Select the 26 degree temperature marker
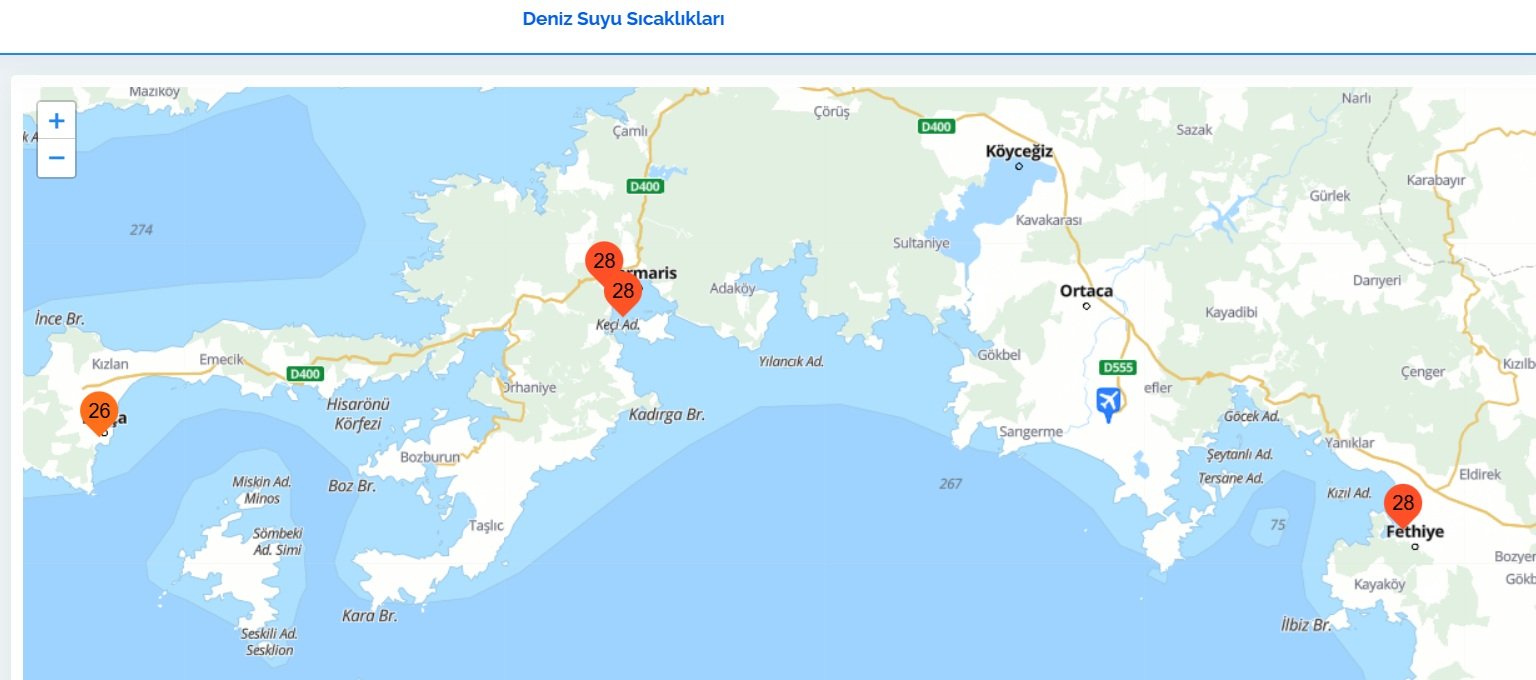The width and height of the screenshot is (1536, 680). pos(99,413)
